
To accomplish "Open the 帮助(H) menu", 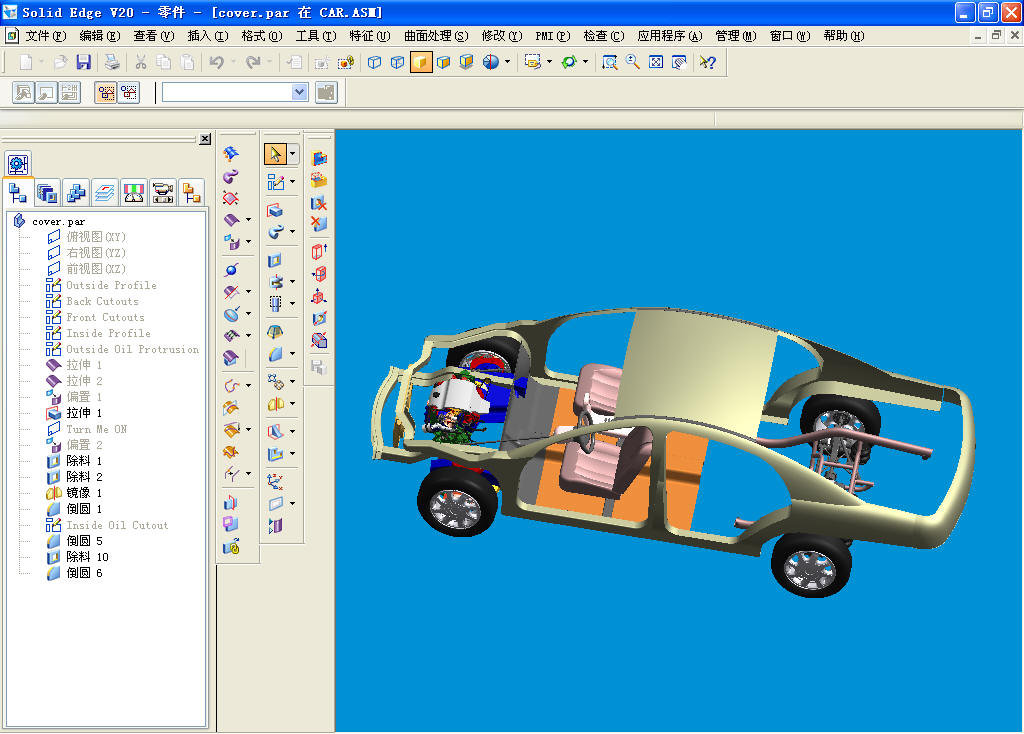I will click(843, 36).
